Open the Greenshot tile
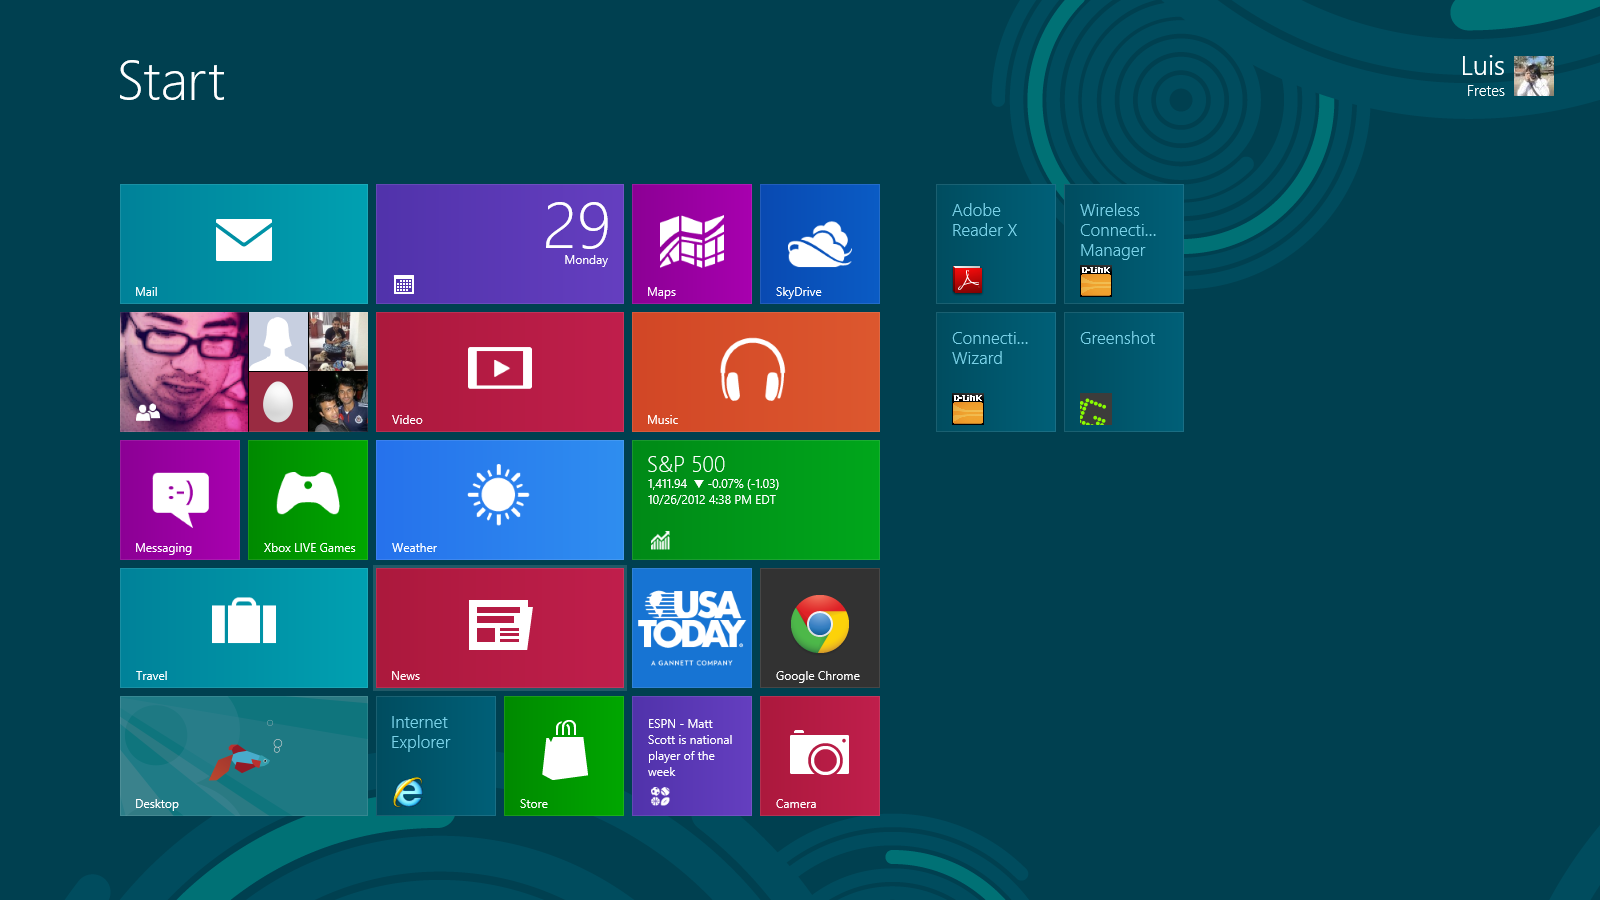 click(1124, 372)
